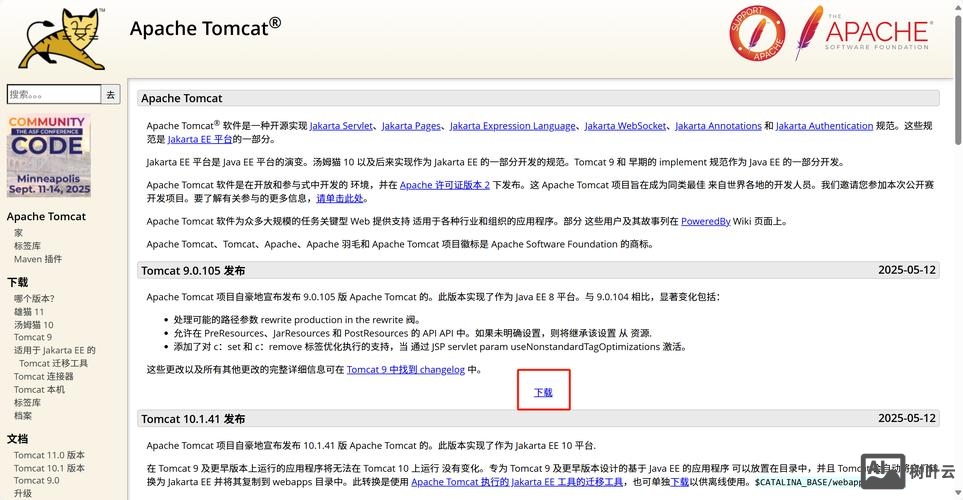Follow the Jakarta Annotations link
This screenshot has height=500, width=963.
pos(718,126)
